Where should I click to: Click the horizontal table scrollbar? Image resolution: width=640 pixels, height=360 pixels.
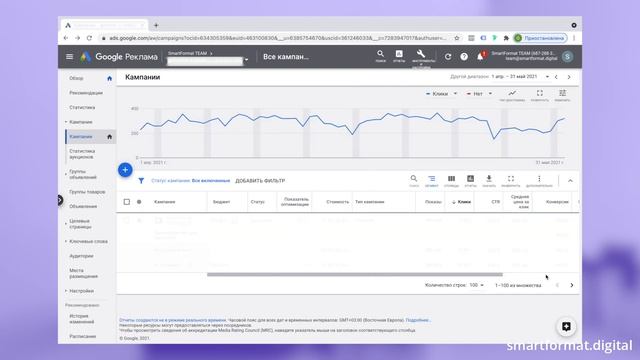pyautogui.click(x=355, y=275)
